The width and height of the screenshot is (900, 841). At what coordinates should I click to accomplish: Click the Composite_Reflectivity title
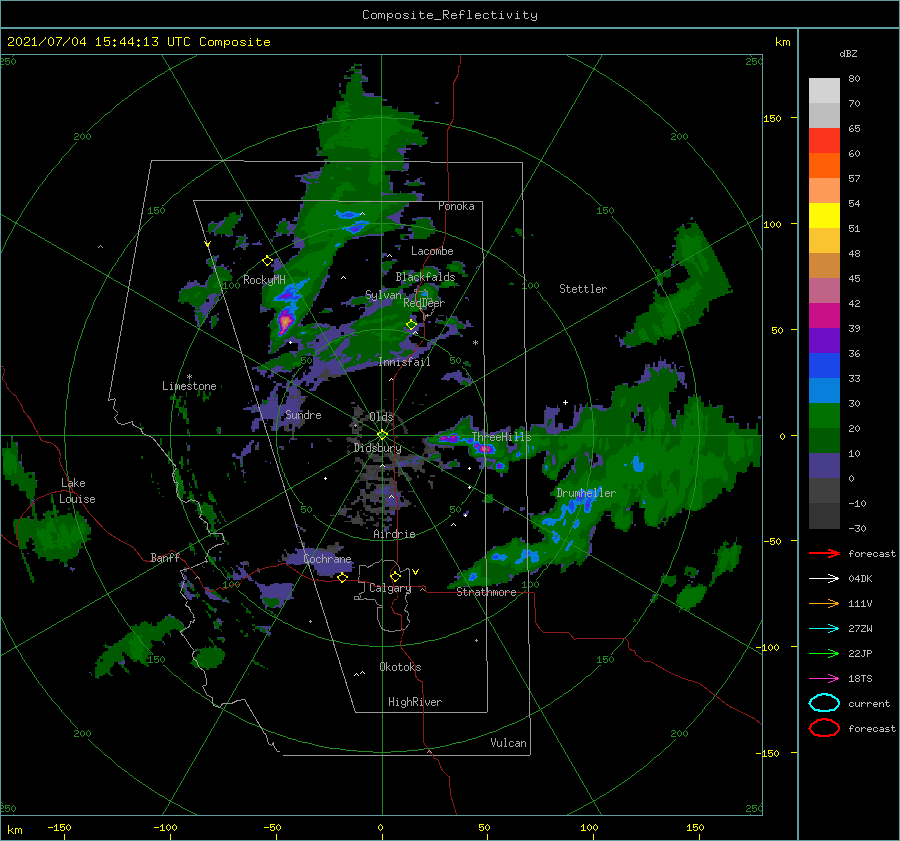pos(450,15)
